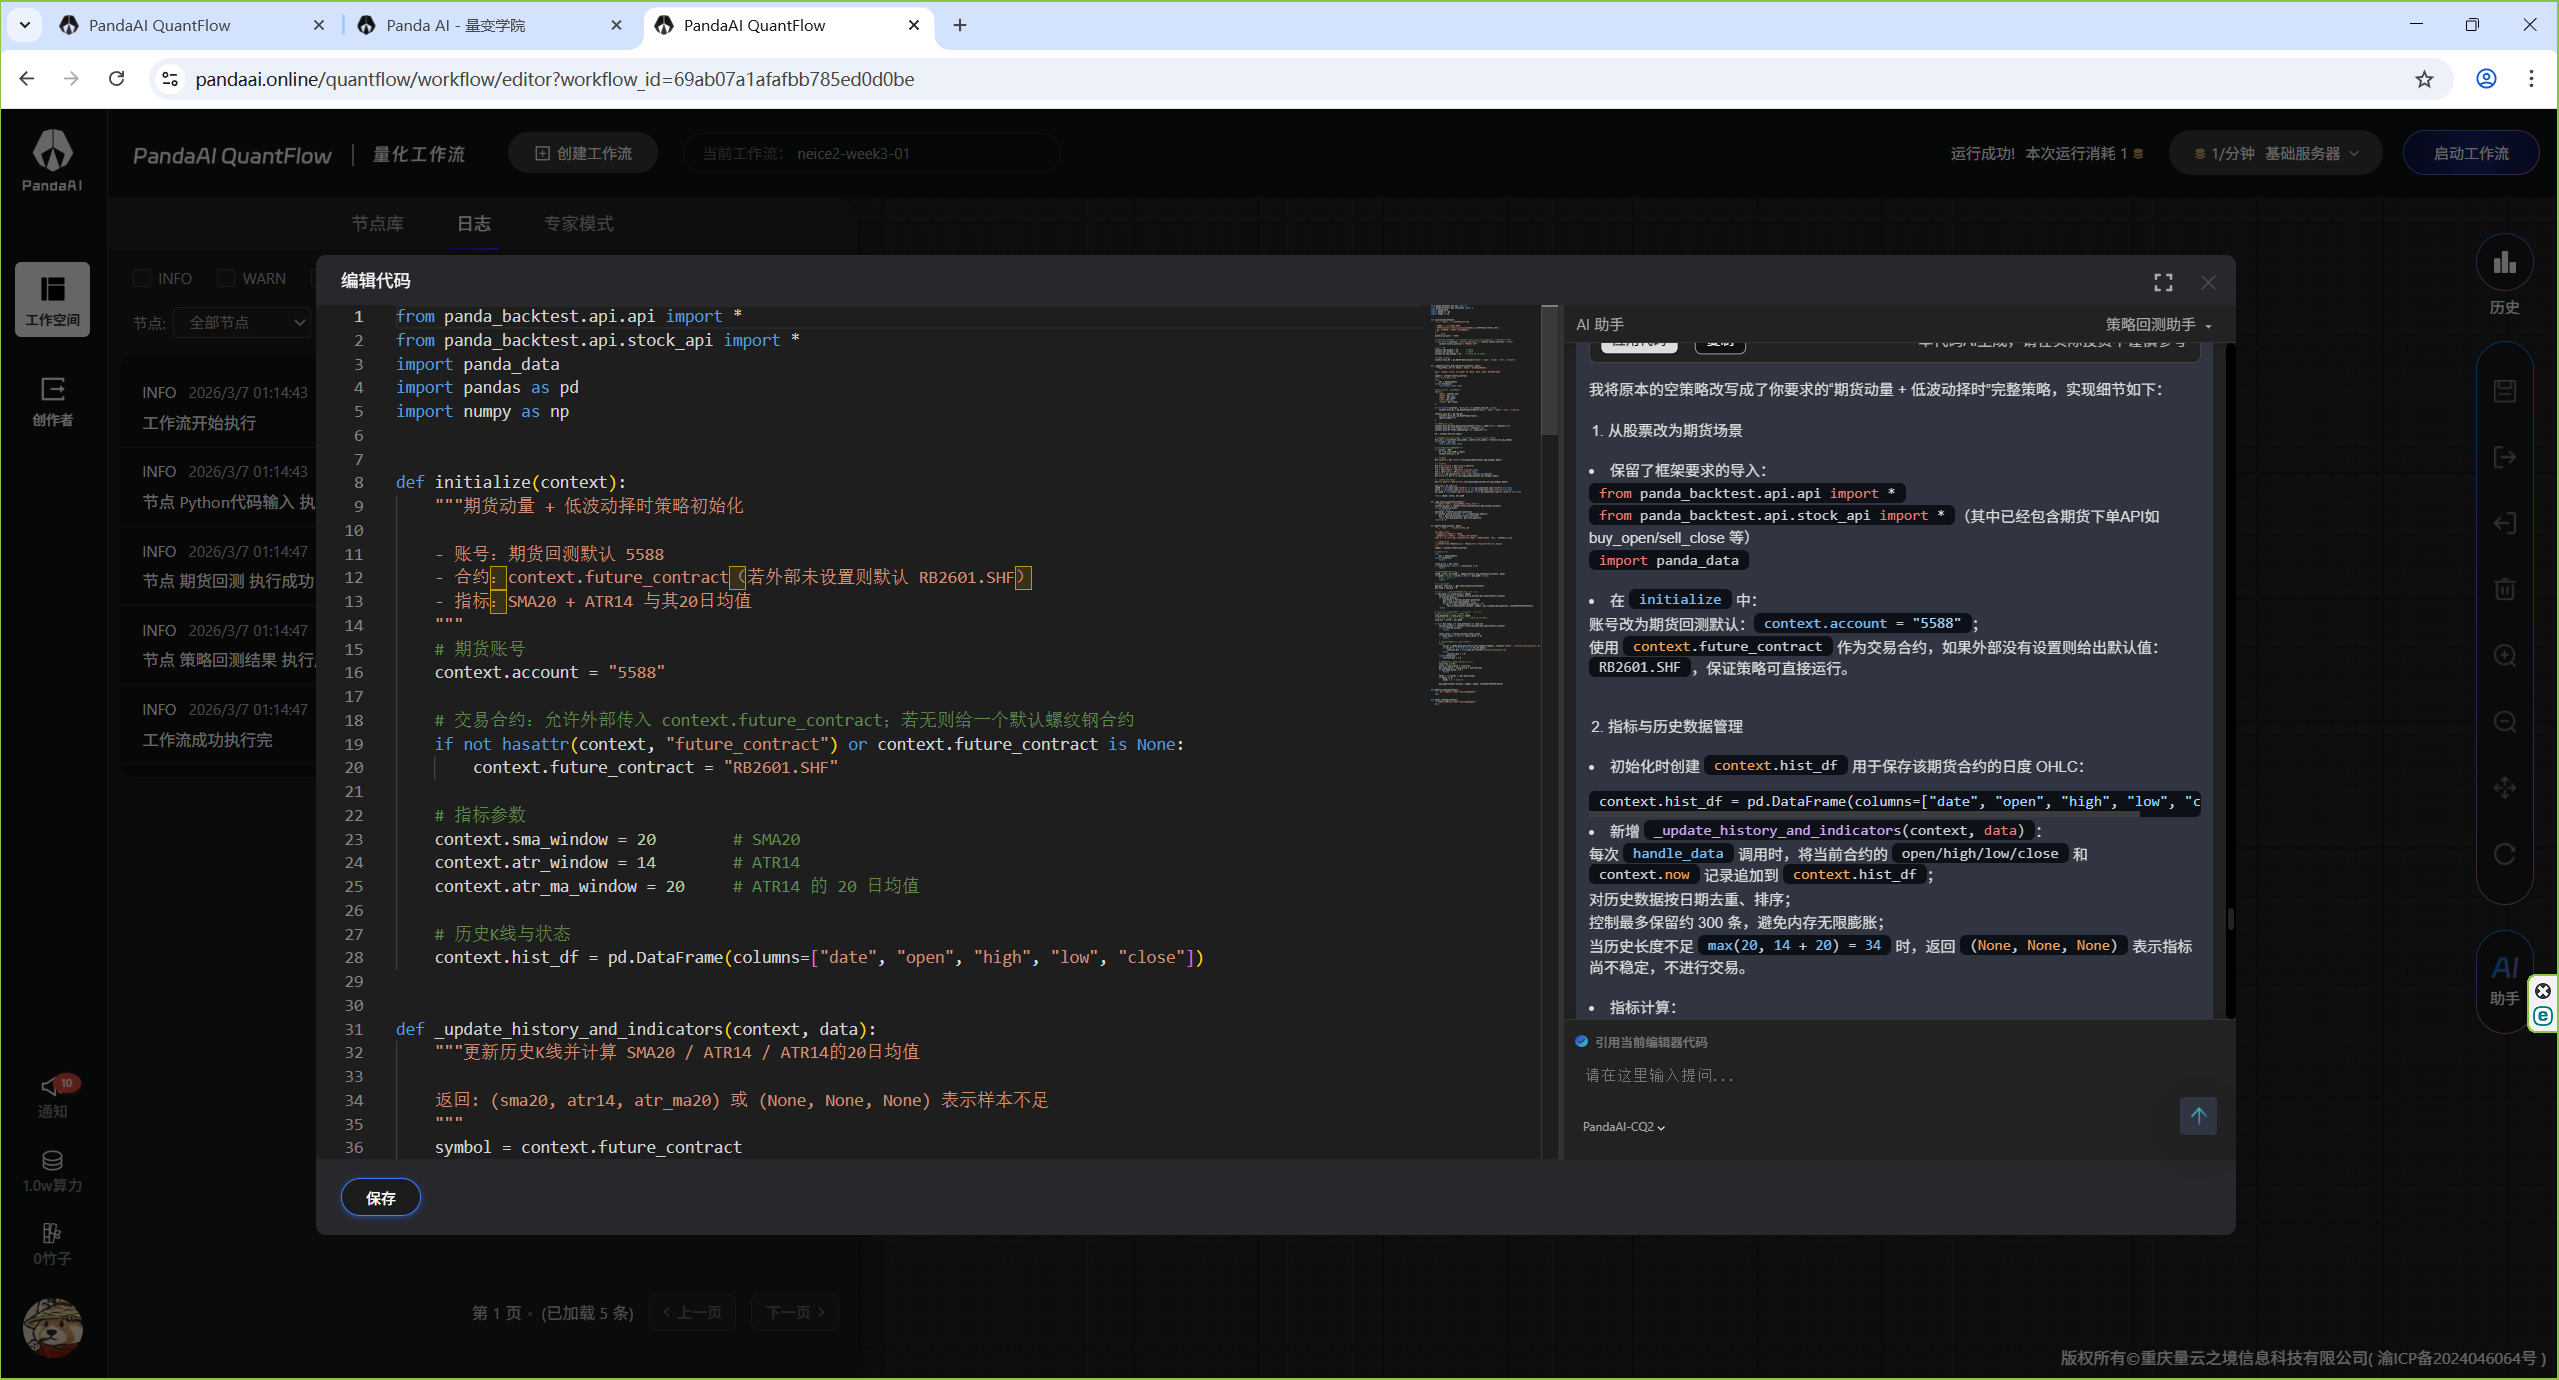Click the import arrow icon in right toolbar
This screenshot has width=2559, height=1380.
tap(2504, 523)
